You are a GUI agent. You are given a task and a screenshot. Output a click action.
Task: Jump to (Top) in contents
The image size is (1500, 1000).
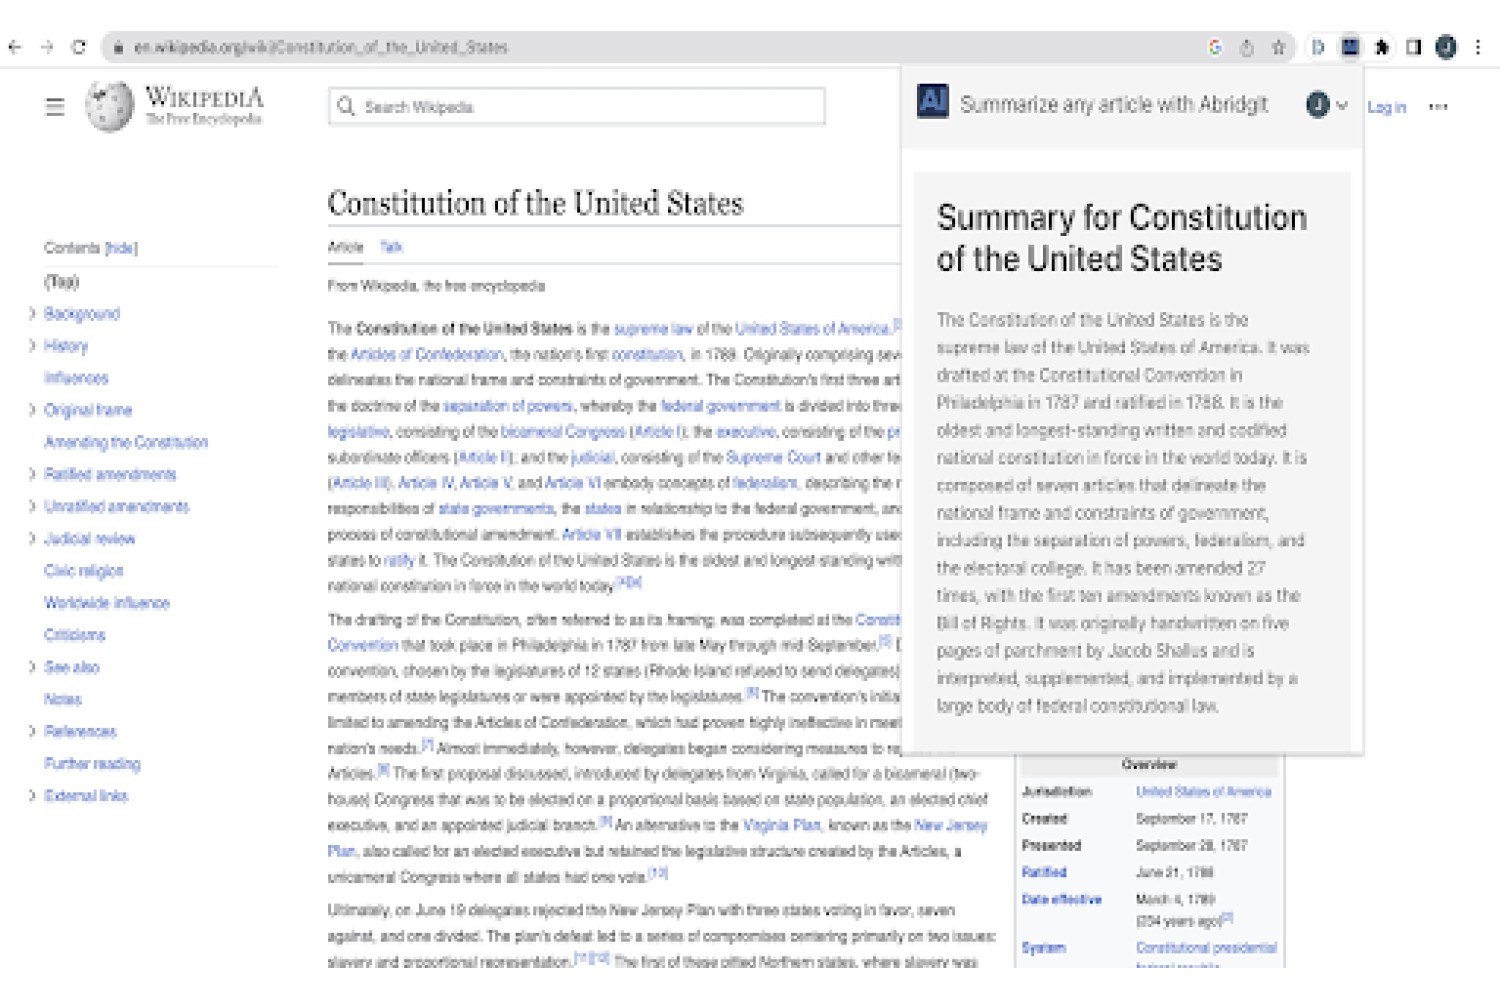(x=61, y=282)
